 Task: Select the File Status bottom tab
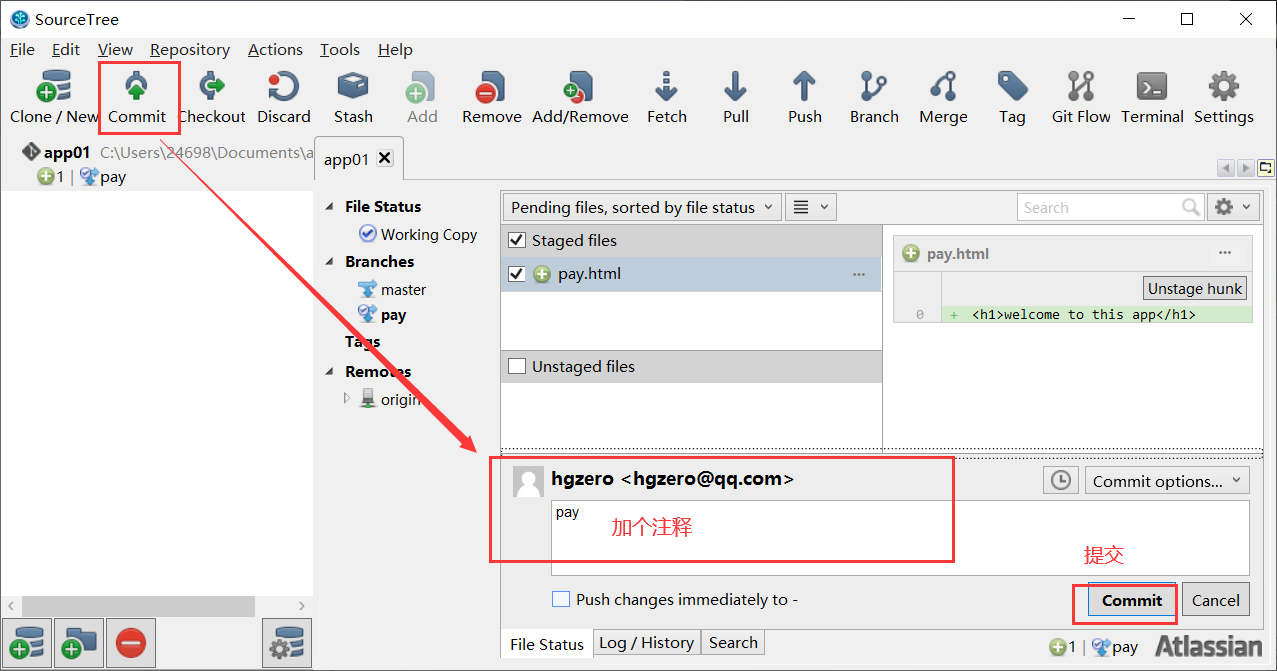(x=547, y=644)
